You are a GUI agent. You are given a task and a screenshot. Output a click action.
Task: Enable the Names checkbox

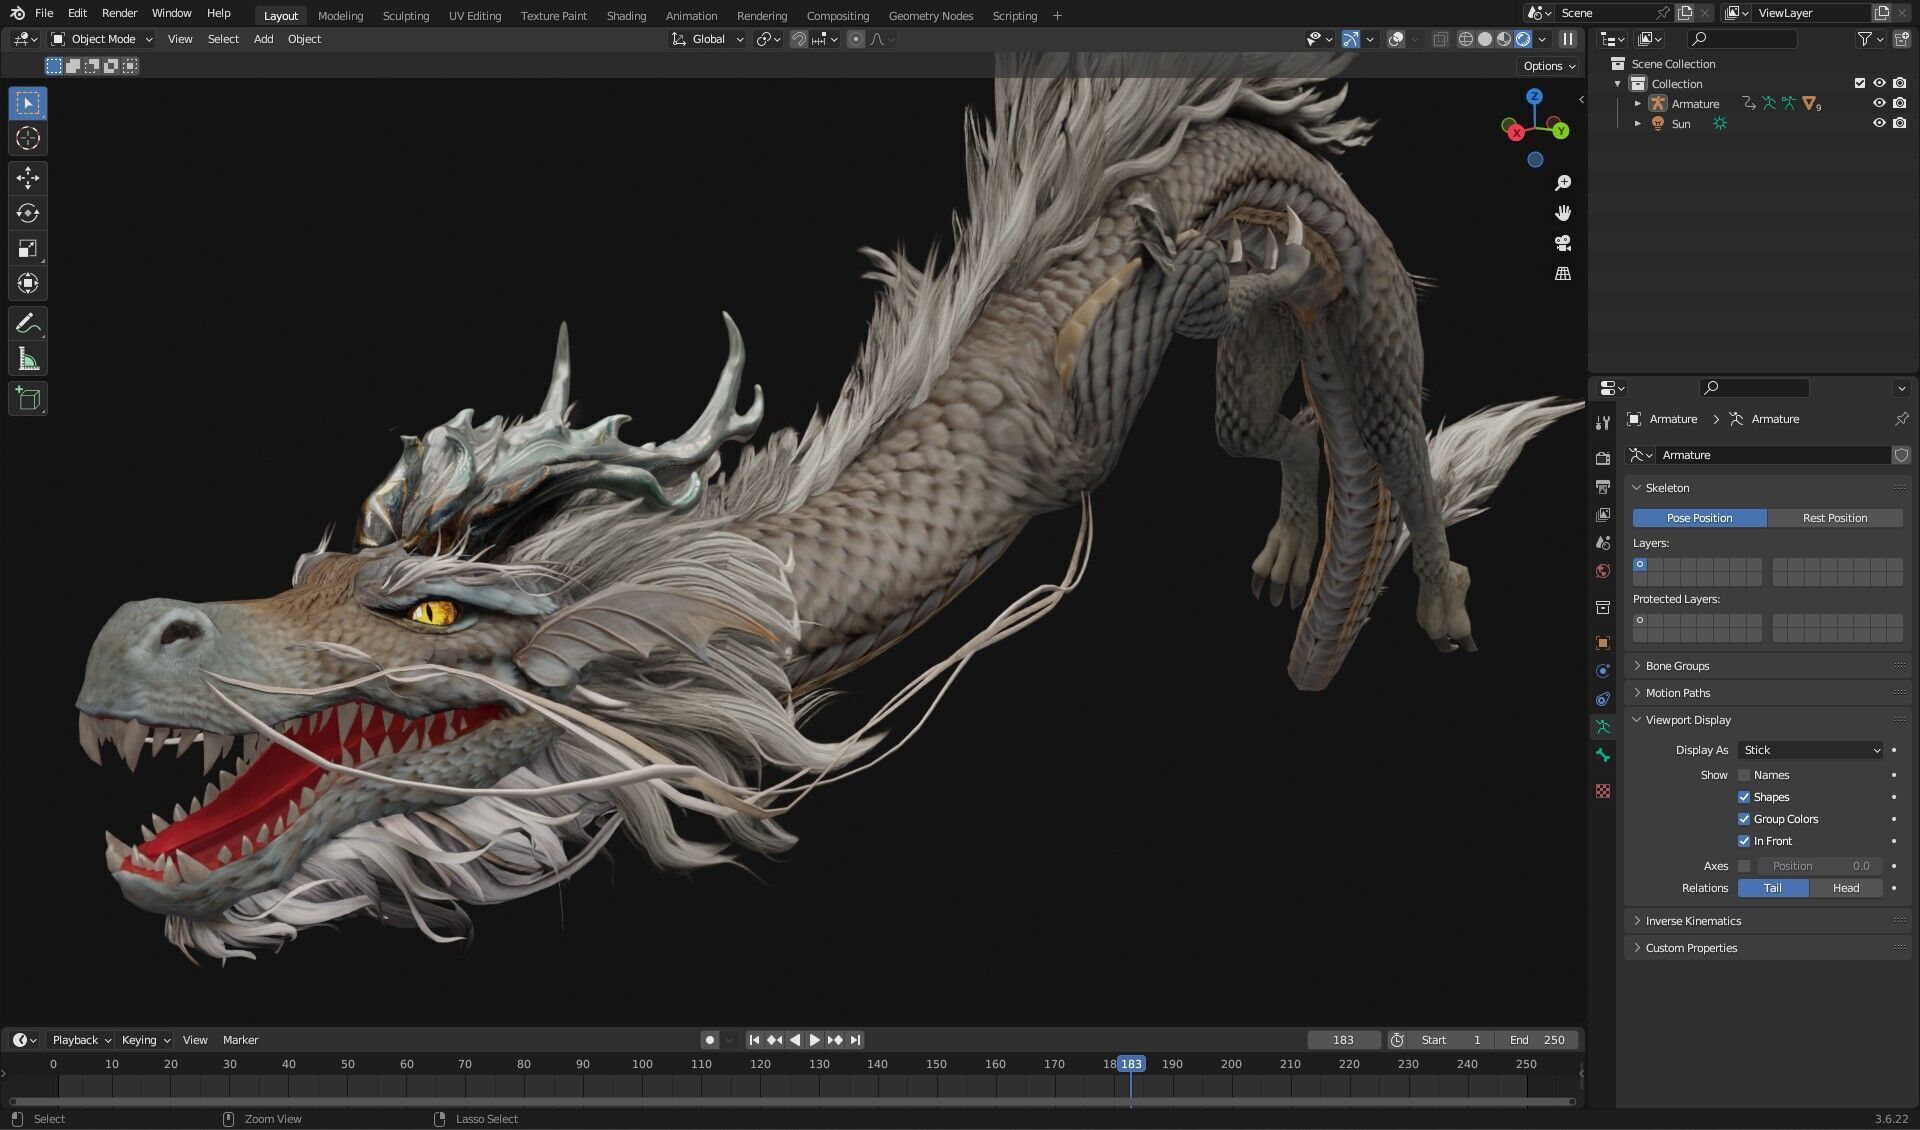click(1744, 775)
